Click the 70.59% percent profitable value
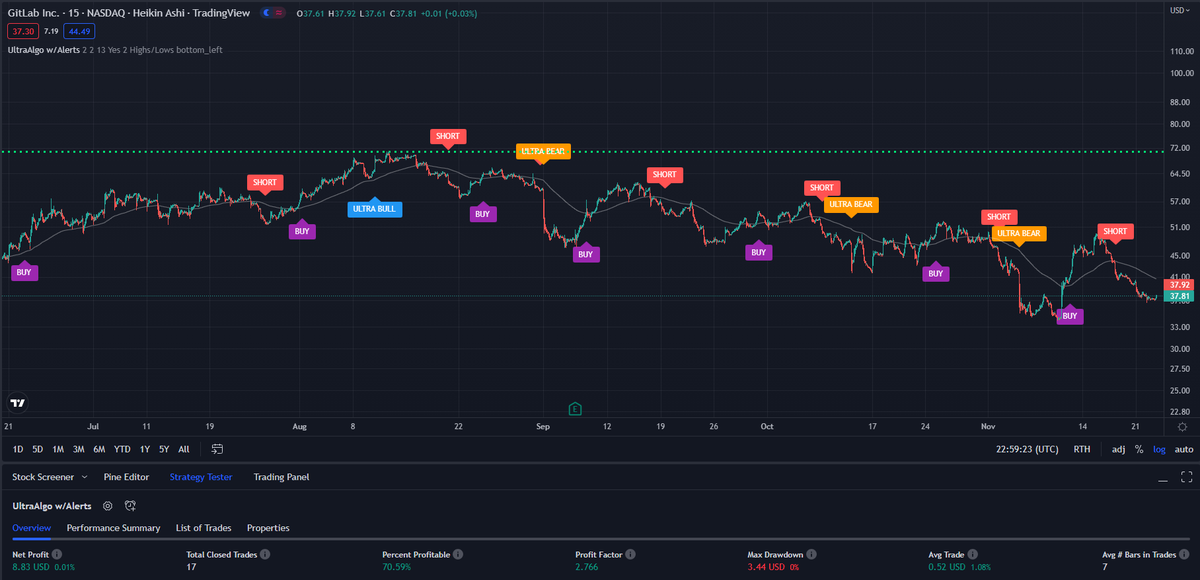The image size is (1200, 580). (x=398, y=567)
